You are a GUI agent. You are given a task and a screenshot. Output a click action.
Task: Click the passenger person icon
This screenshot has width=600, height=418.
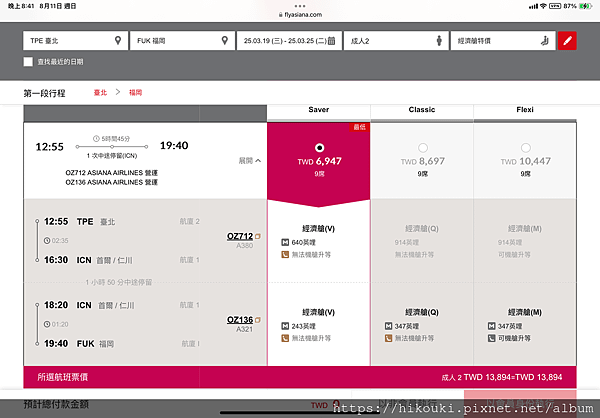pos(439,41)
